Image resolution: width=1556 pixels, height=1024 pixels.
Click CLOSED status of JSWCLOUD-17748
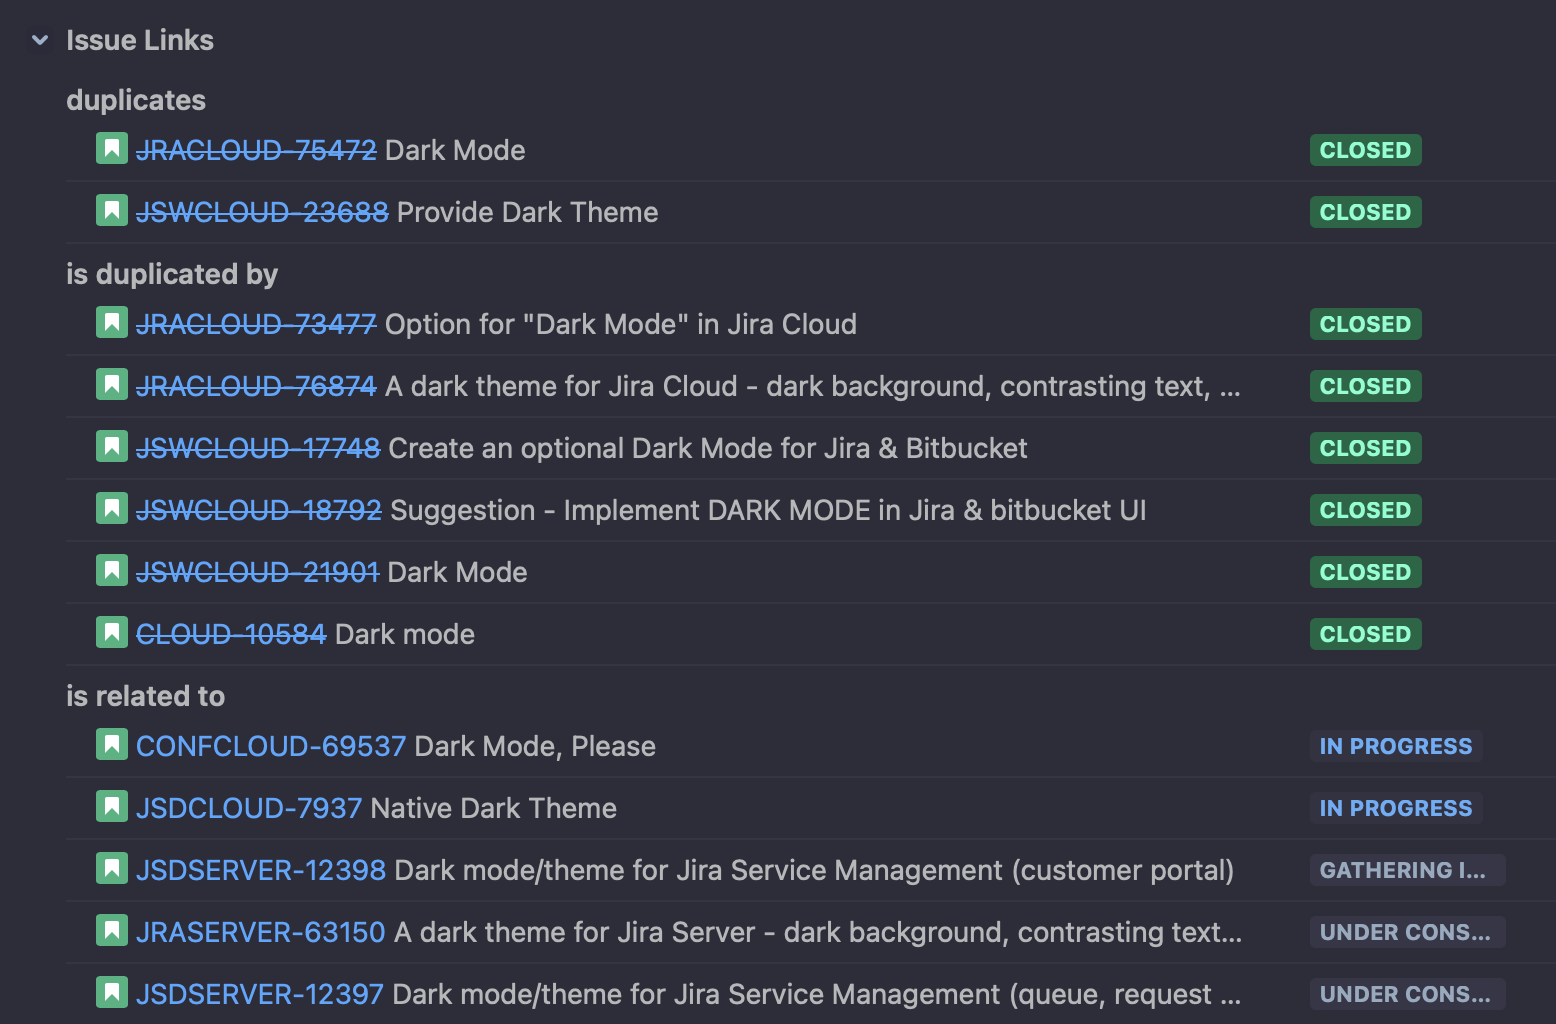[1365, 448]
